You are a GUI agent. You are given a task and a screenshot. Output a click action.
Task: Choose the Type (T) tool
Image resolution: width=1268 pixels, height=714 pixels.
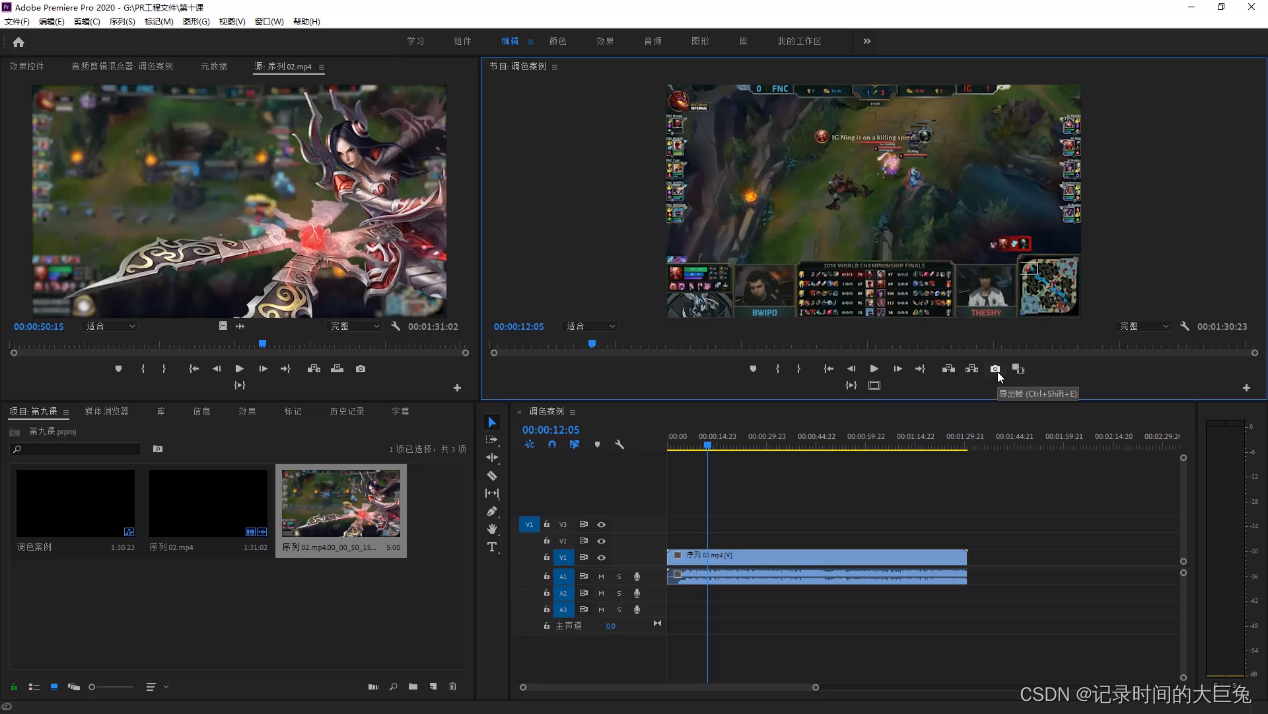click(492, 547)
